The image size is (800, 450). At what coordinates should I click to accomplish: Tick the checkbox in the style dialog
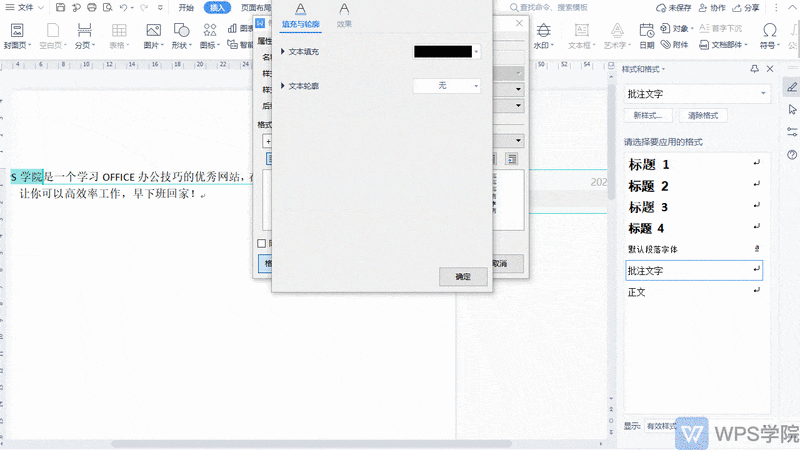tap(262, 243)
